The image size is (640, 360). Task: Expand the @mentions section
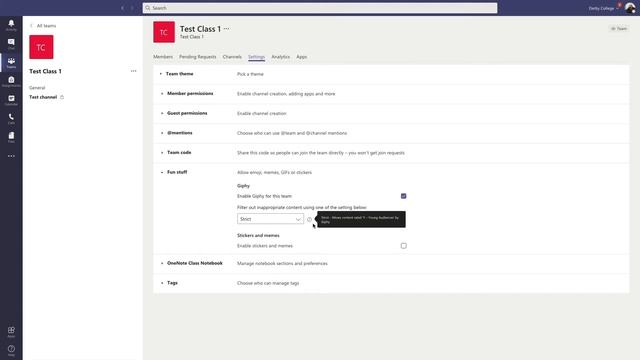pos(162,133)
